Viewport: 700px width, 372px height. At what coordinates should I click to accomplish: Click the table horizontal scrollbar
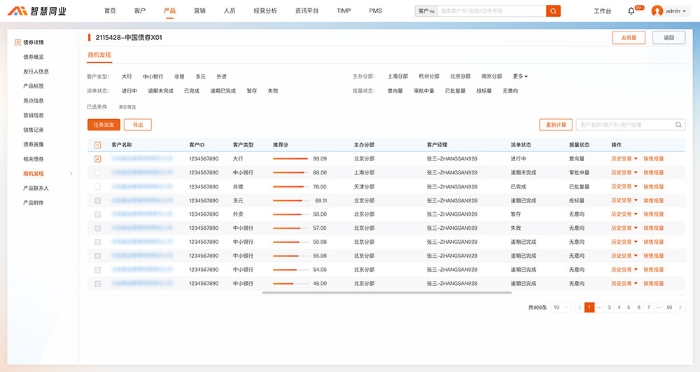(387, 293)
